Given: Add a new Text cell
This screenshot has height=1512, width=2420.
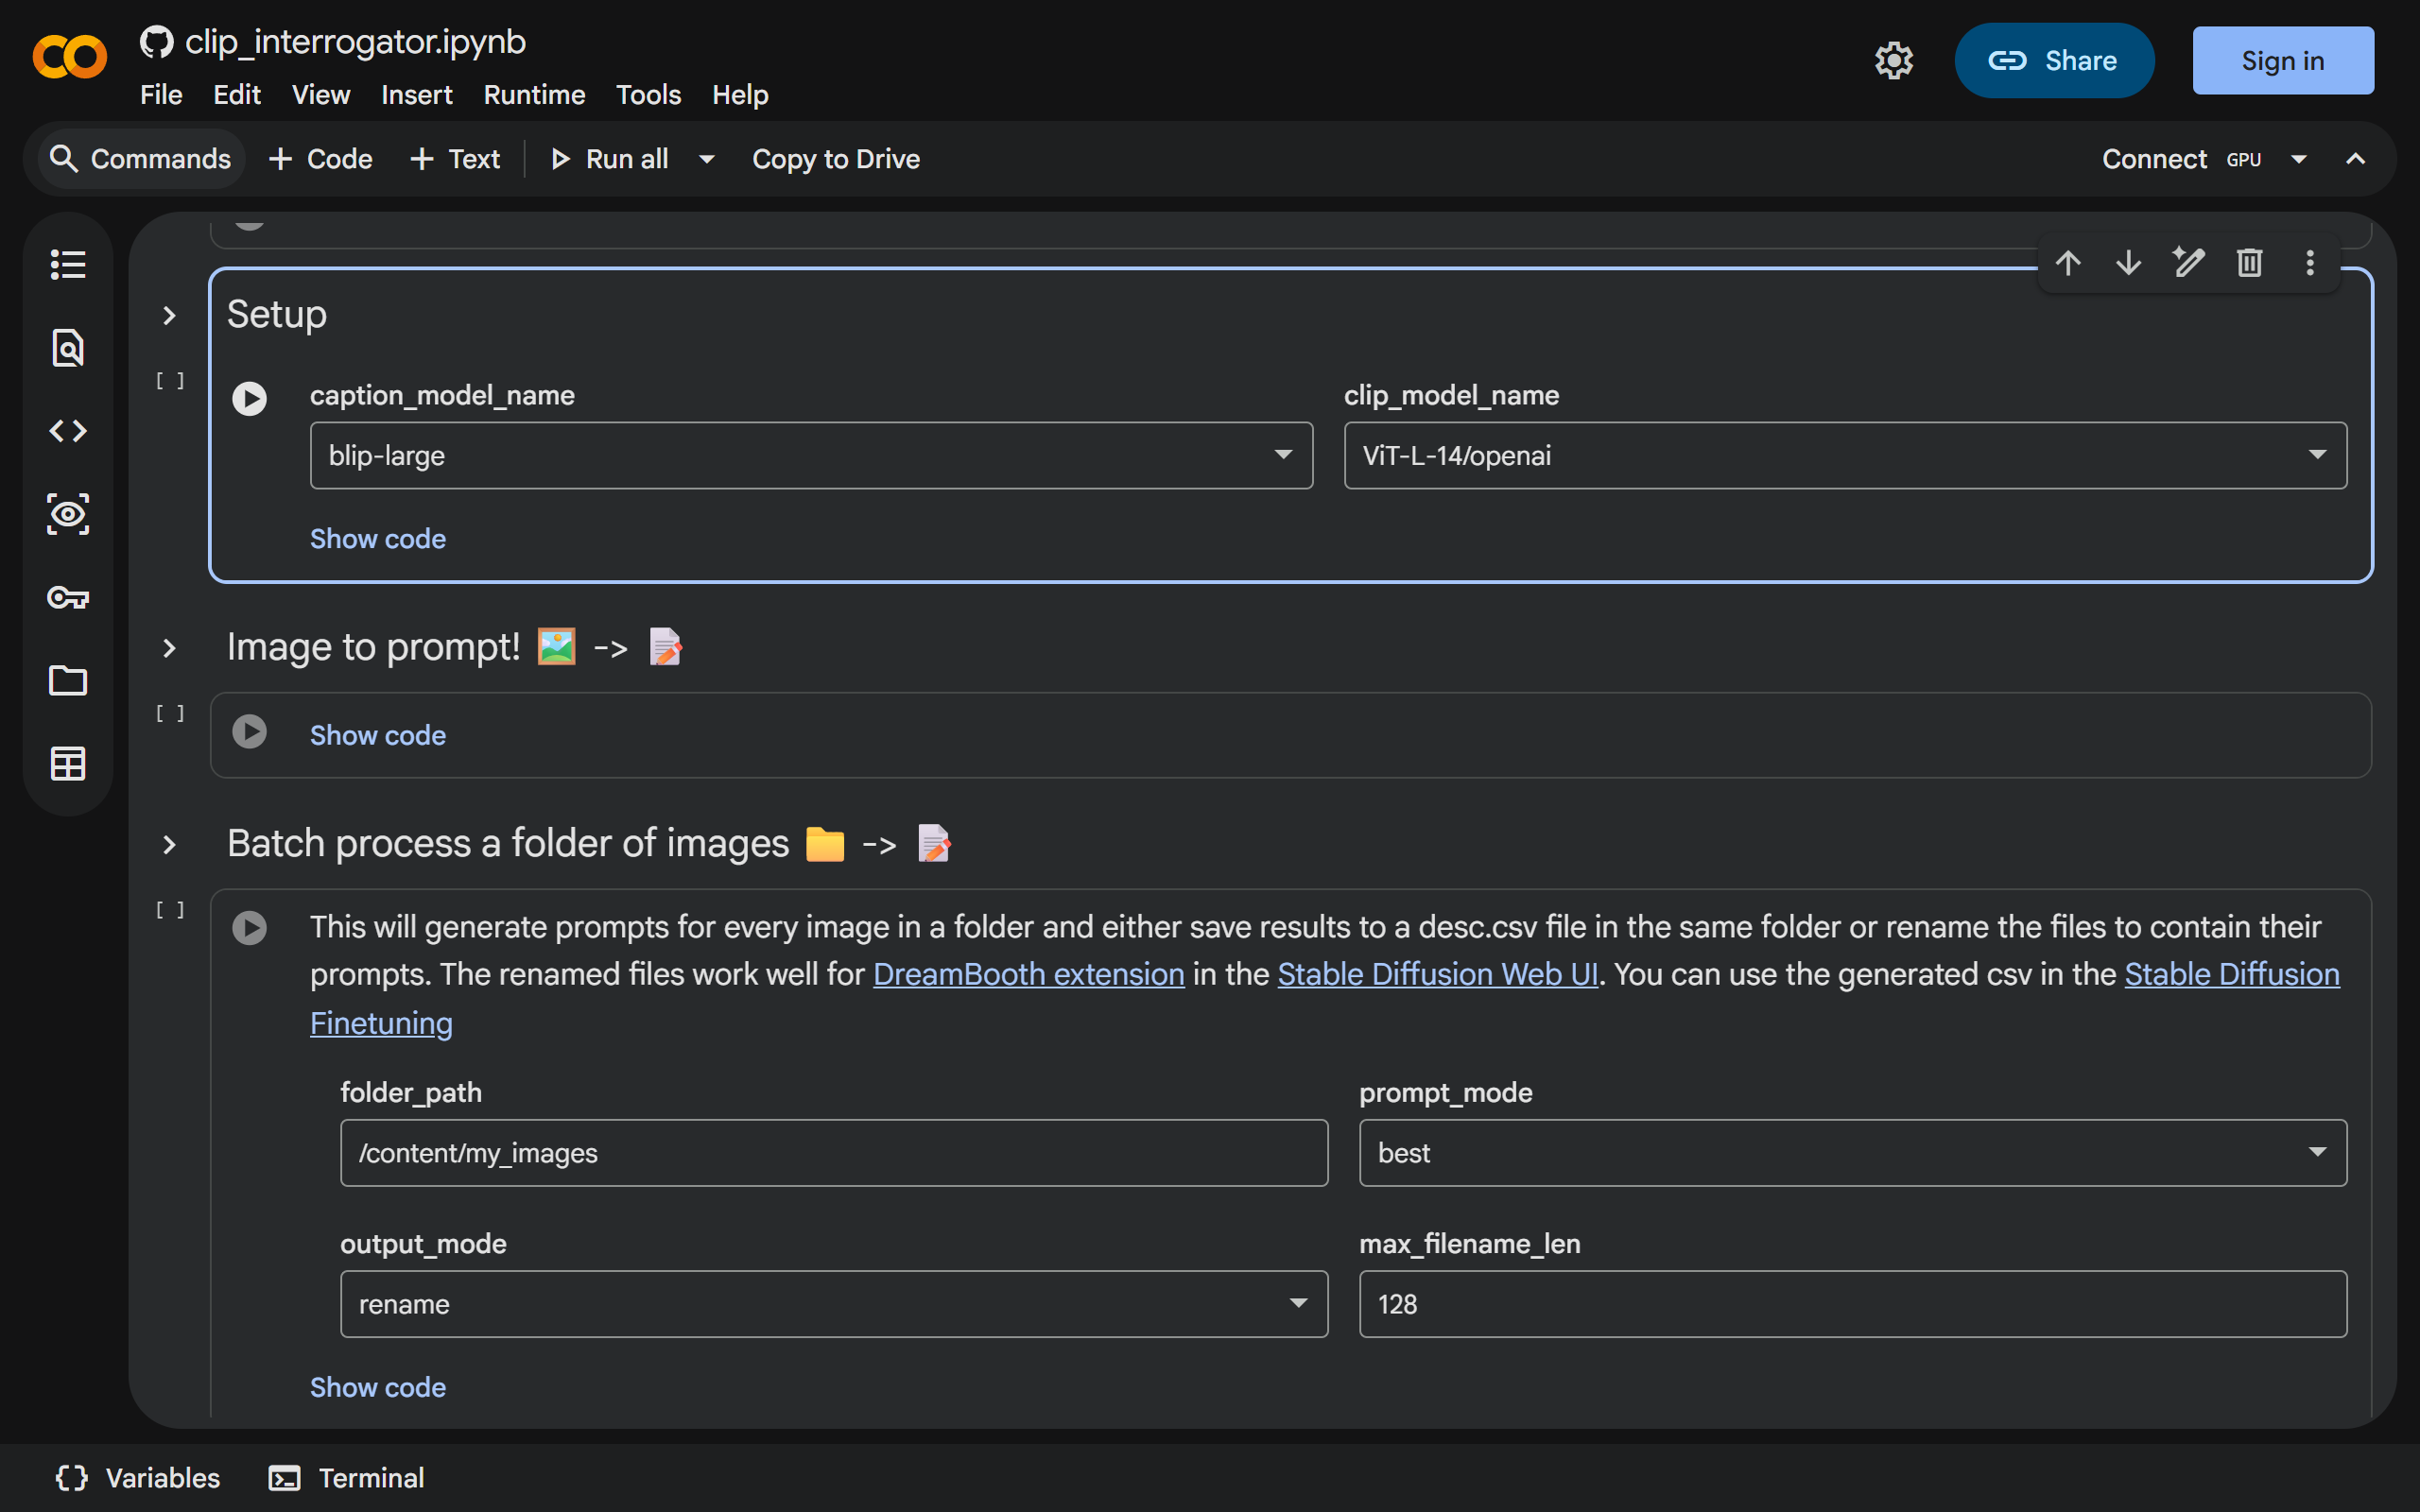Looking at the screenshot, I should (455, 159).
